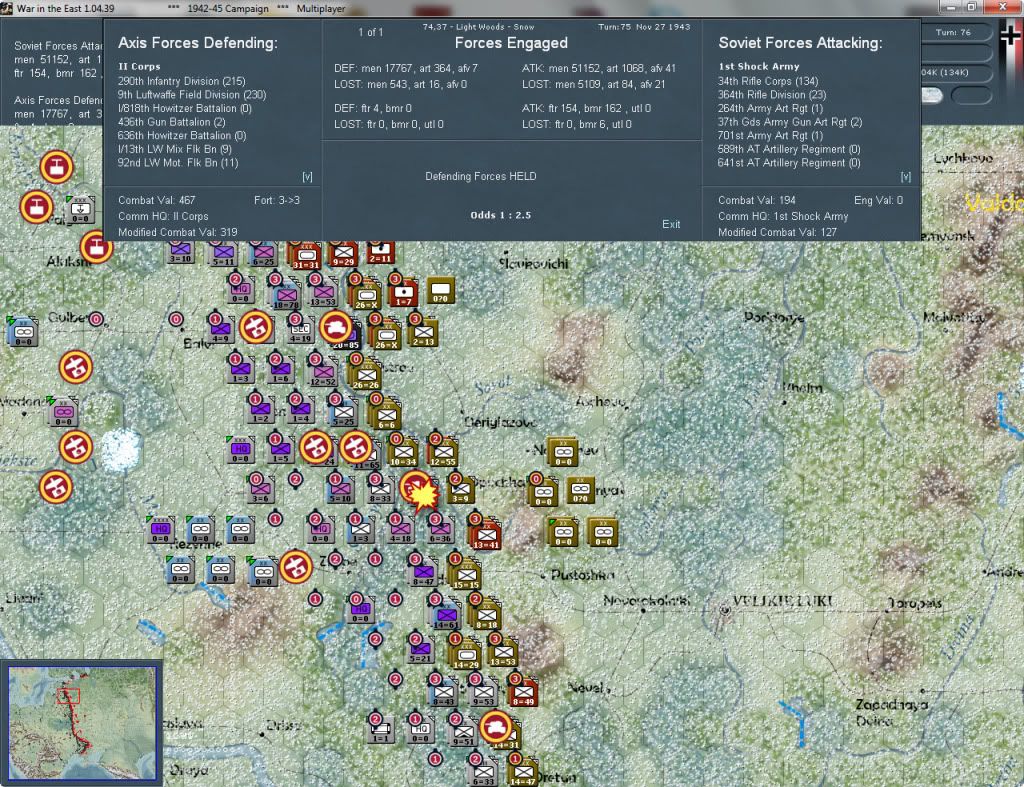Select the purple counter labeled 14=61
Screen dimensions: 1024x787
(x=446, y=616)
